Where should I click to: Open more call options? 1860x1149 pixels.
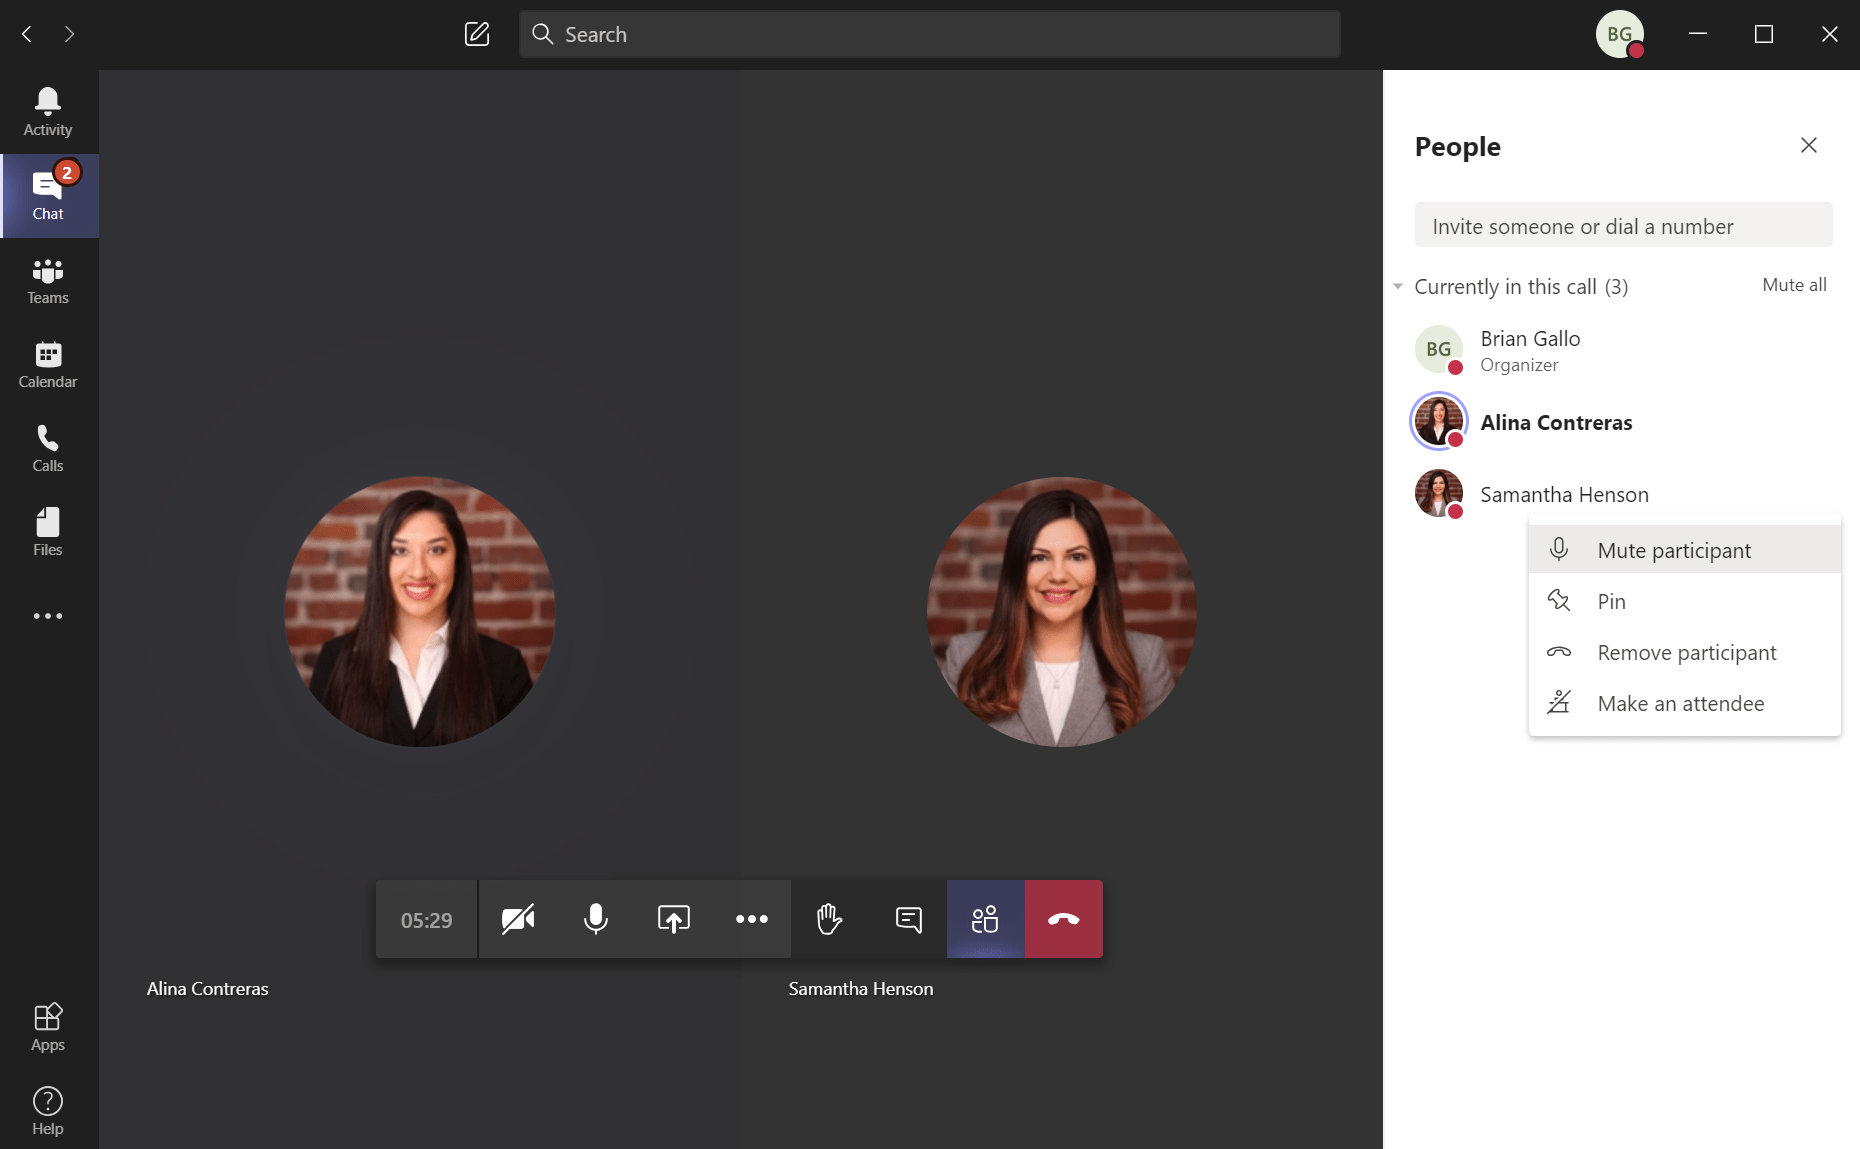pos(752,919)
